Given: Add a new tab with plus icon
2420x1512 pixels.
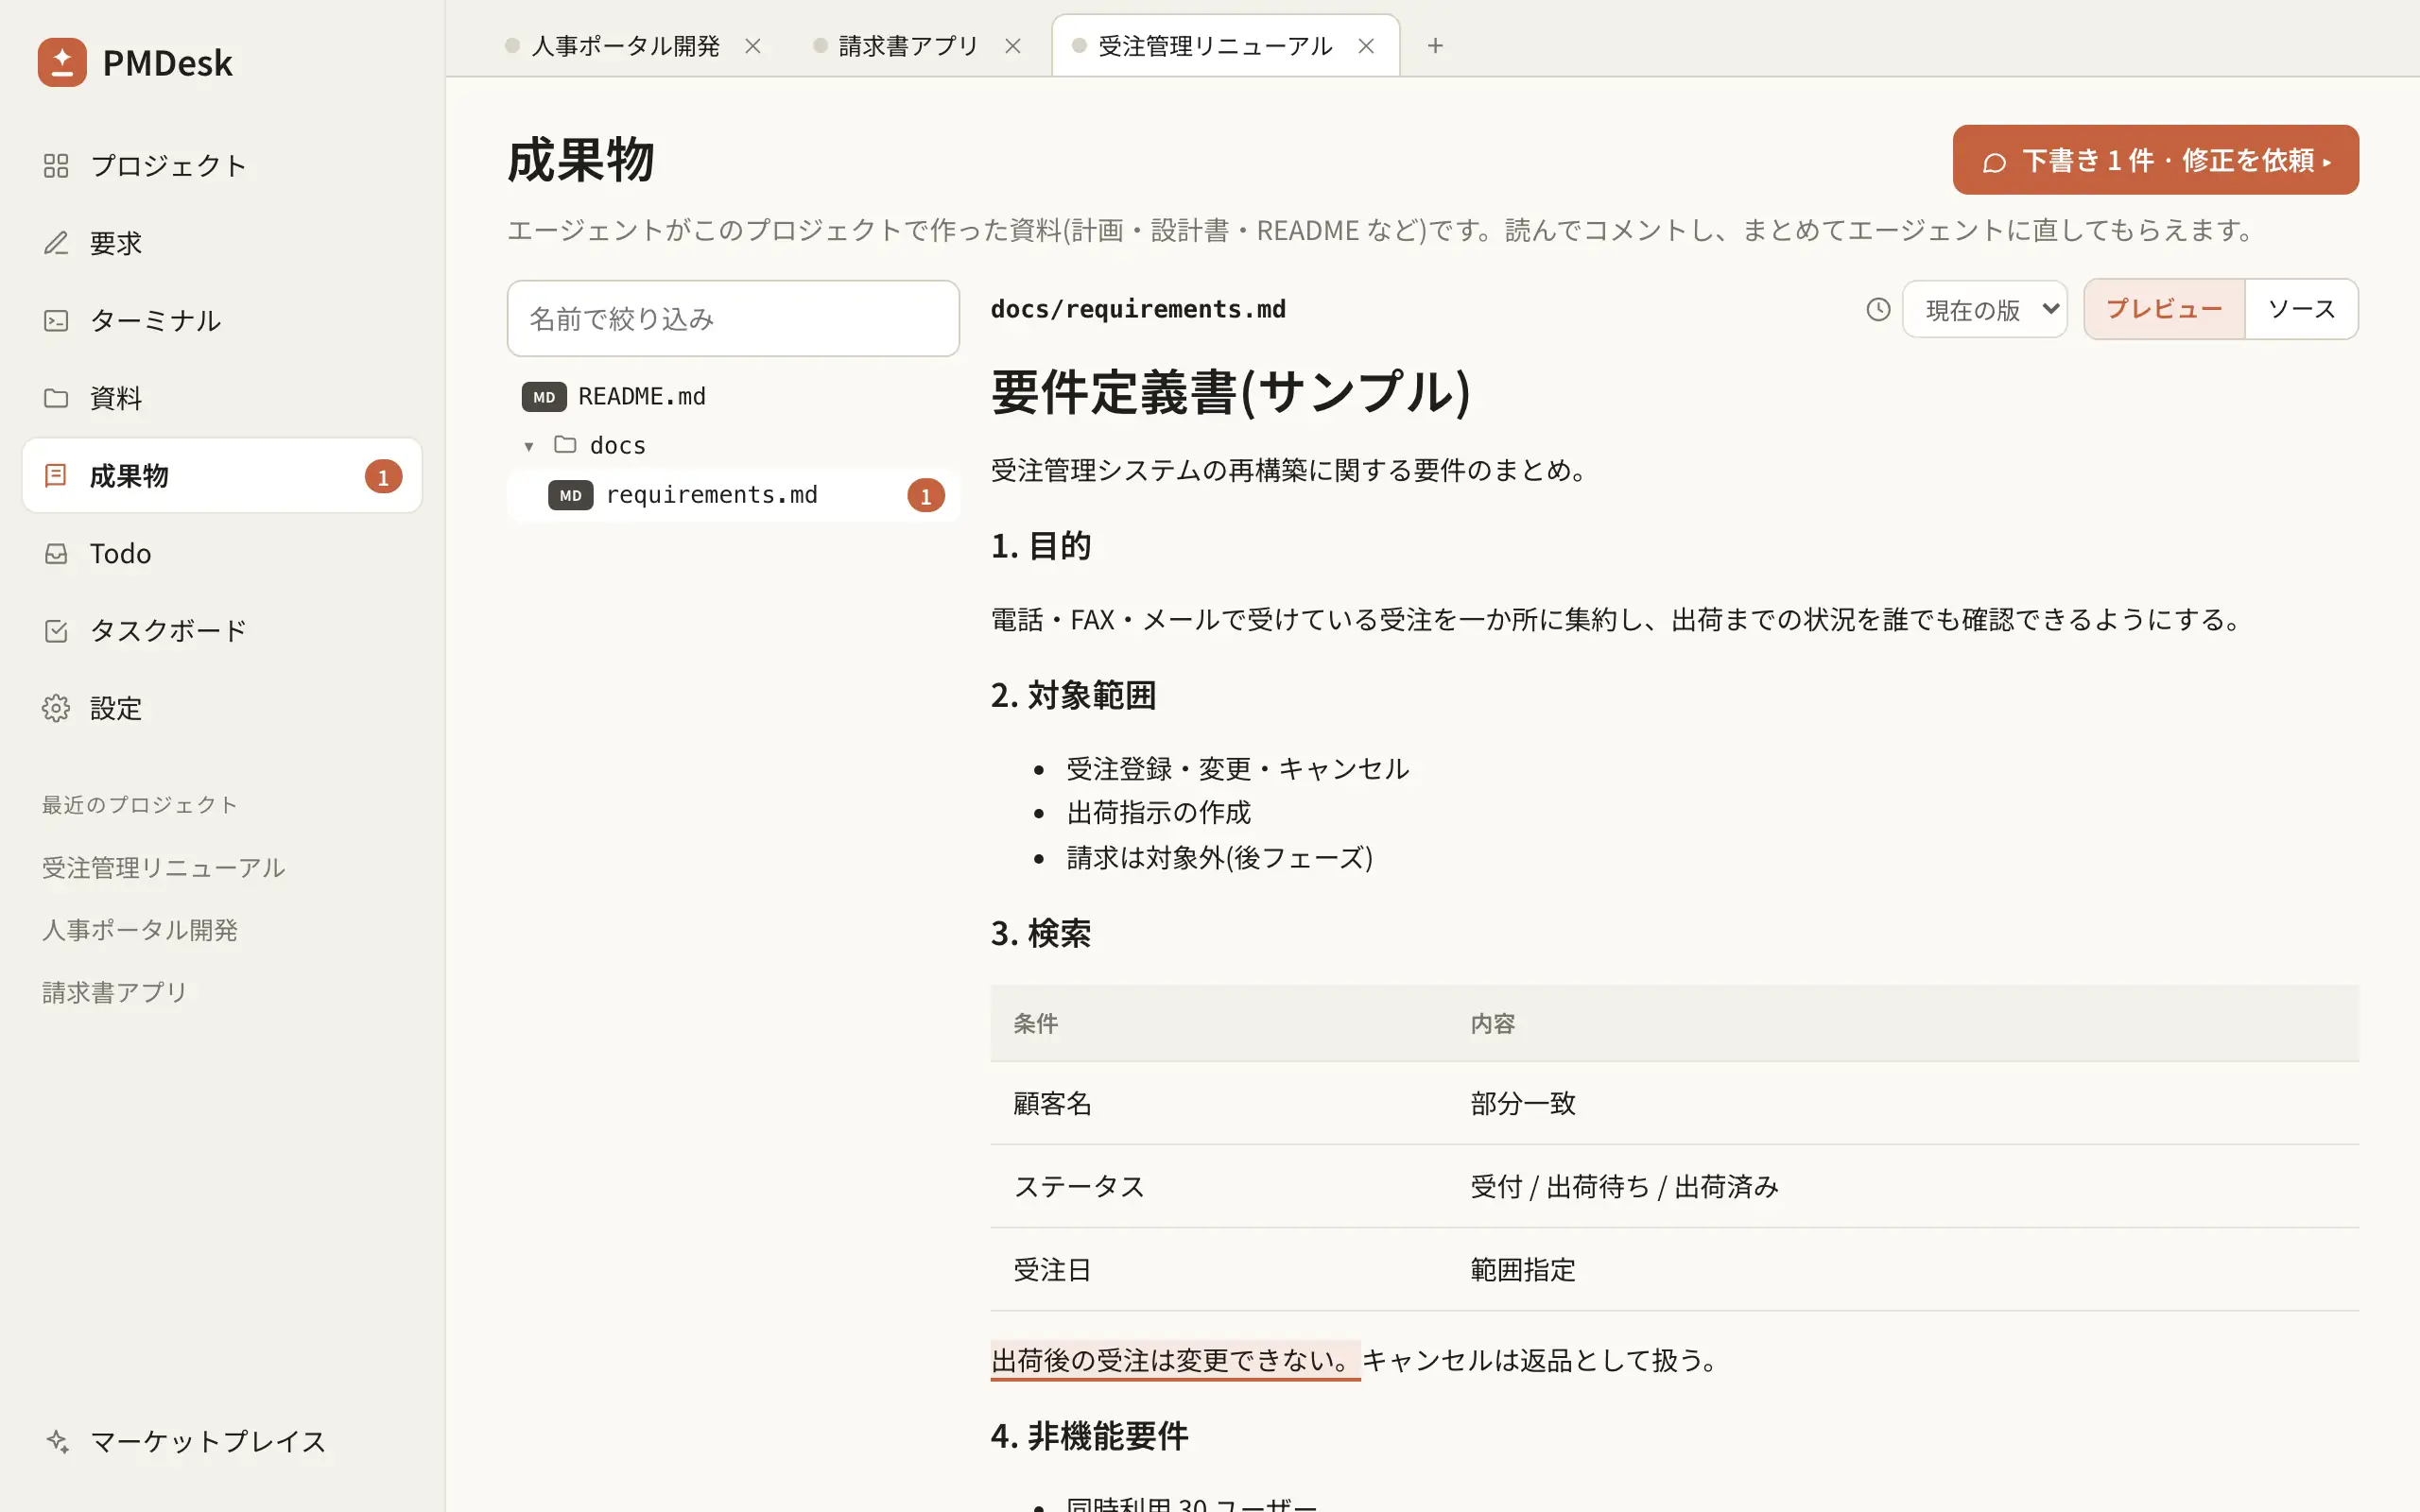Looking at the screenshot, I should click(1435, 45).
